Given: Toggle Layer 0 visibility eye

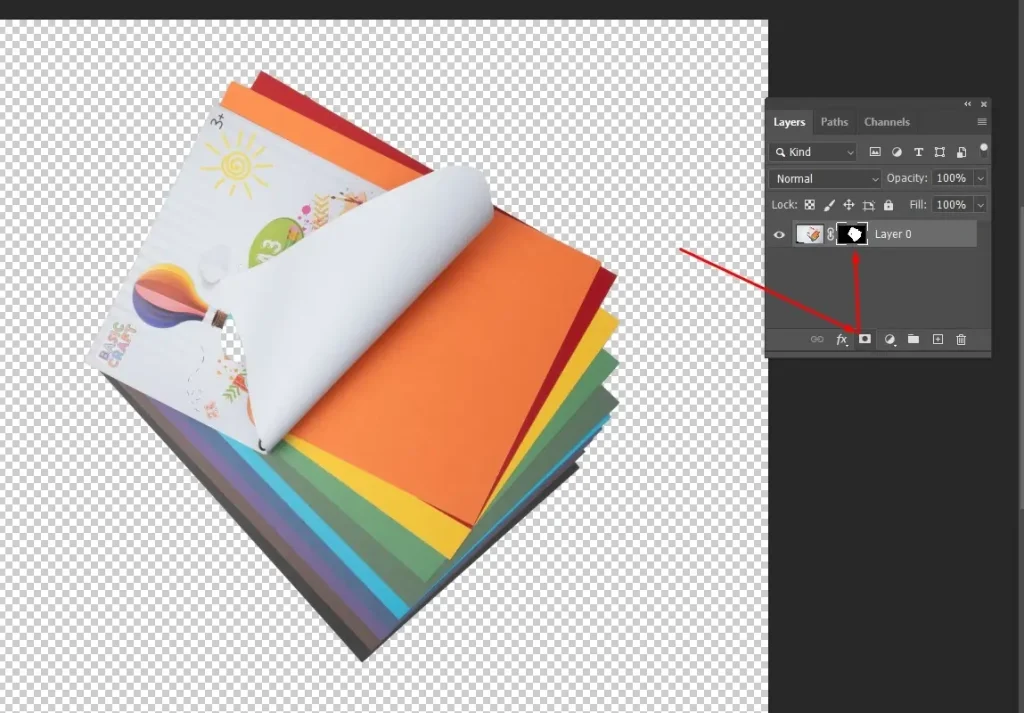Looking at the screenshot, I should [778, 234].
